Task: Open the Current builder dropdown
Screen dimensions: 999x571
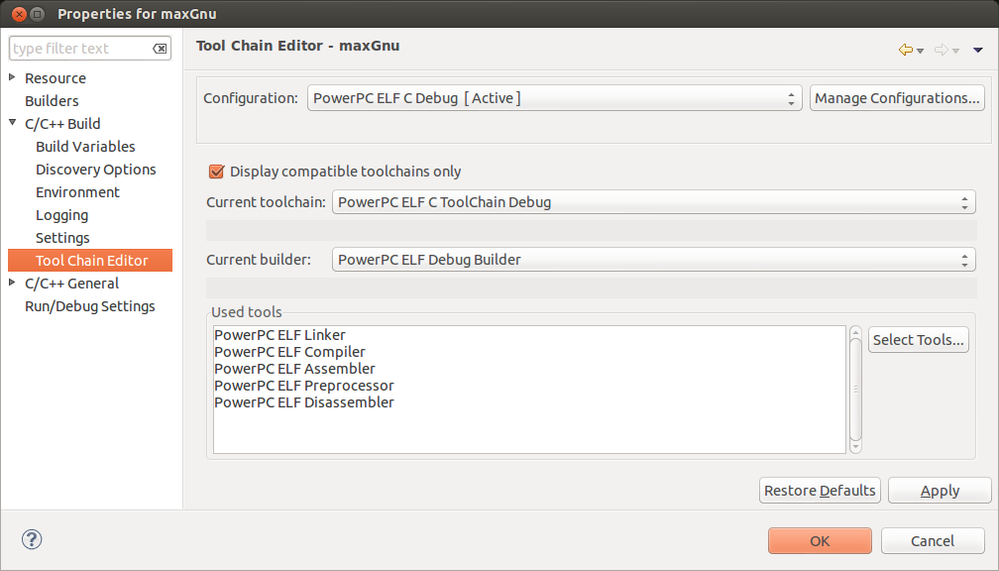Action: click(653, 260)
